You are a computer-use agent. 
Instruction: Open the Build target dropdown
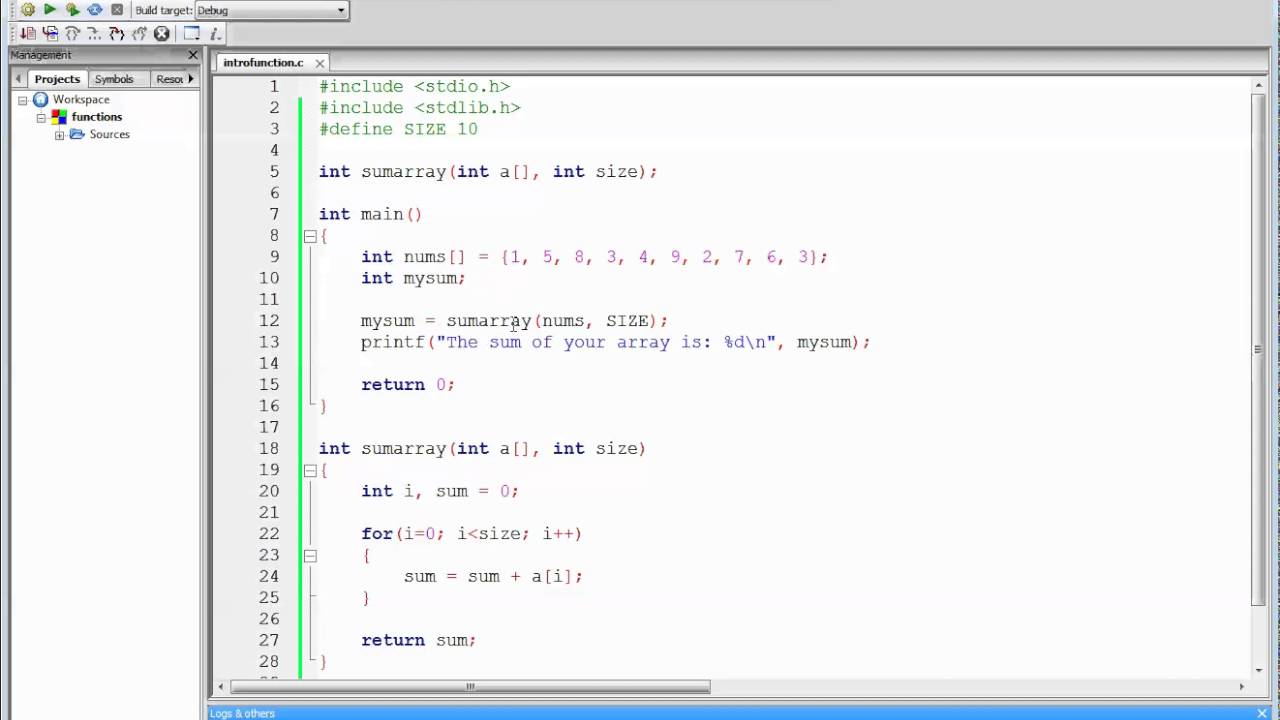coord(271,10)
